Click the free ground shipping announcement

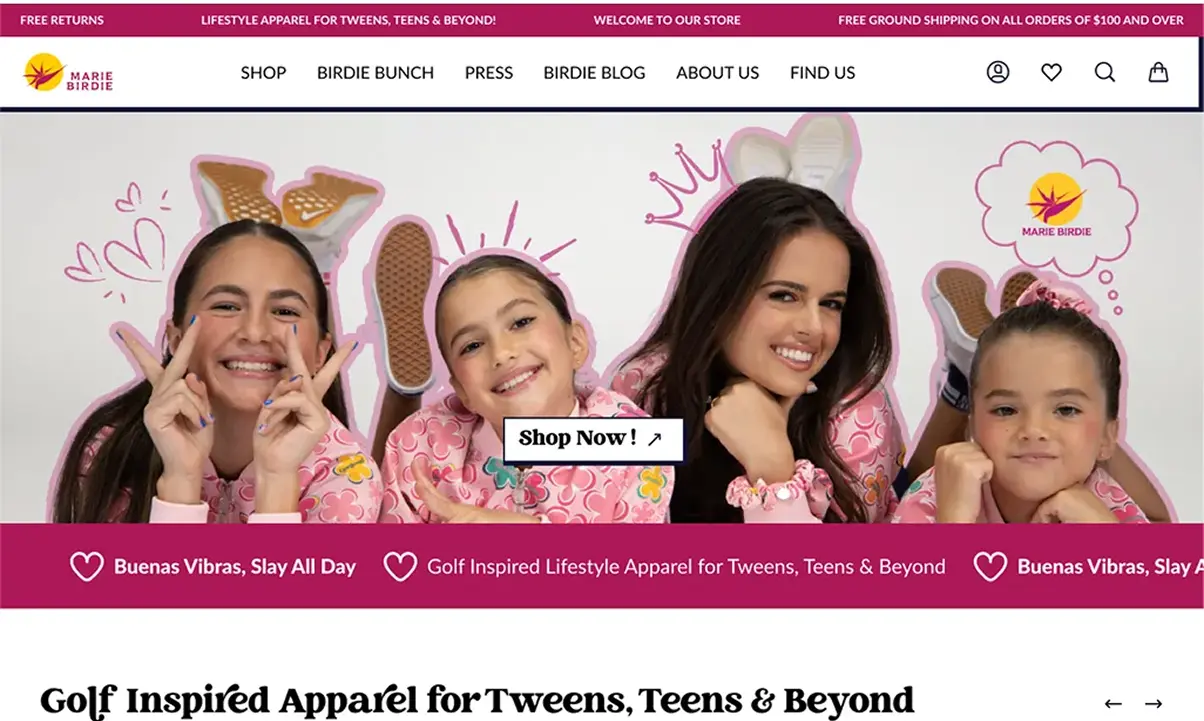pyautogui.click(x=1011, y=20)
